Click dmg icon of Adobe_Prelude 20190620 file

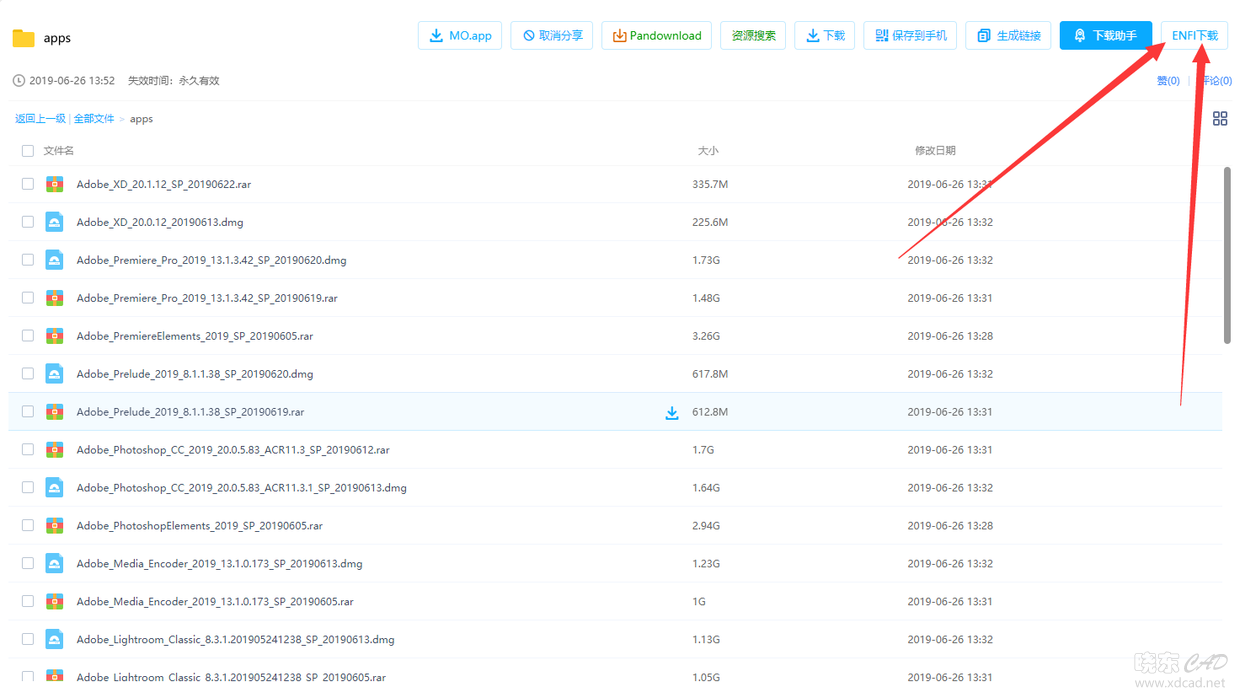point(55,374)
